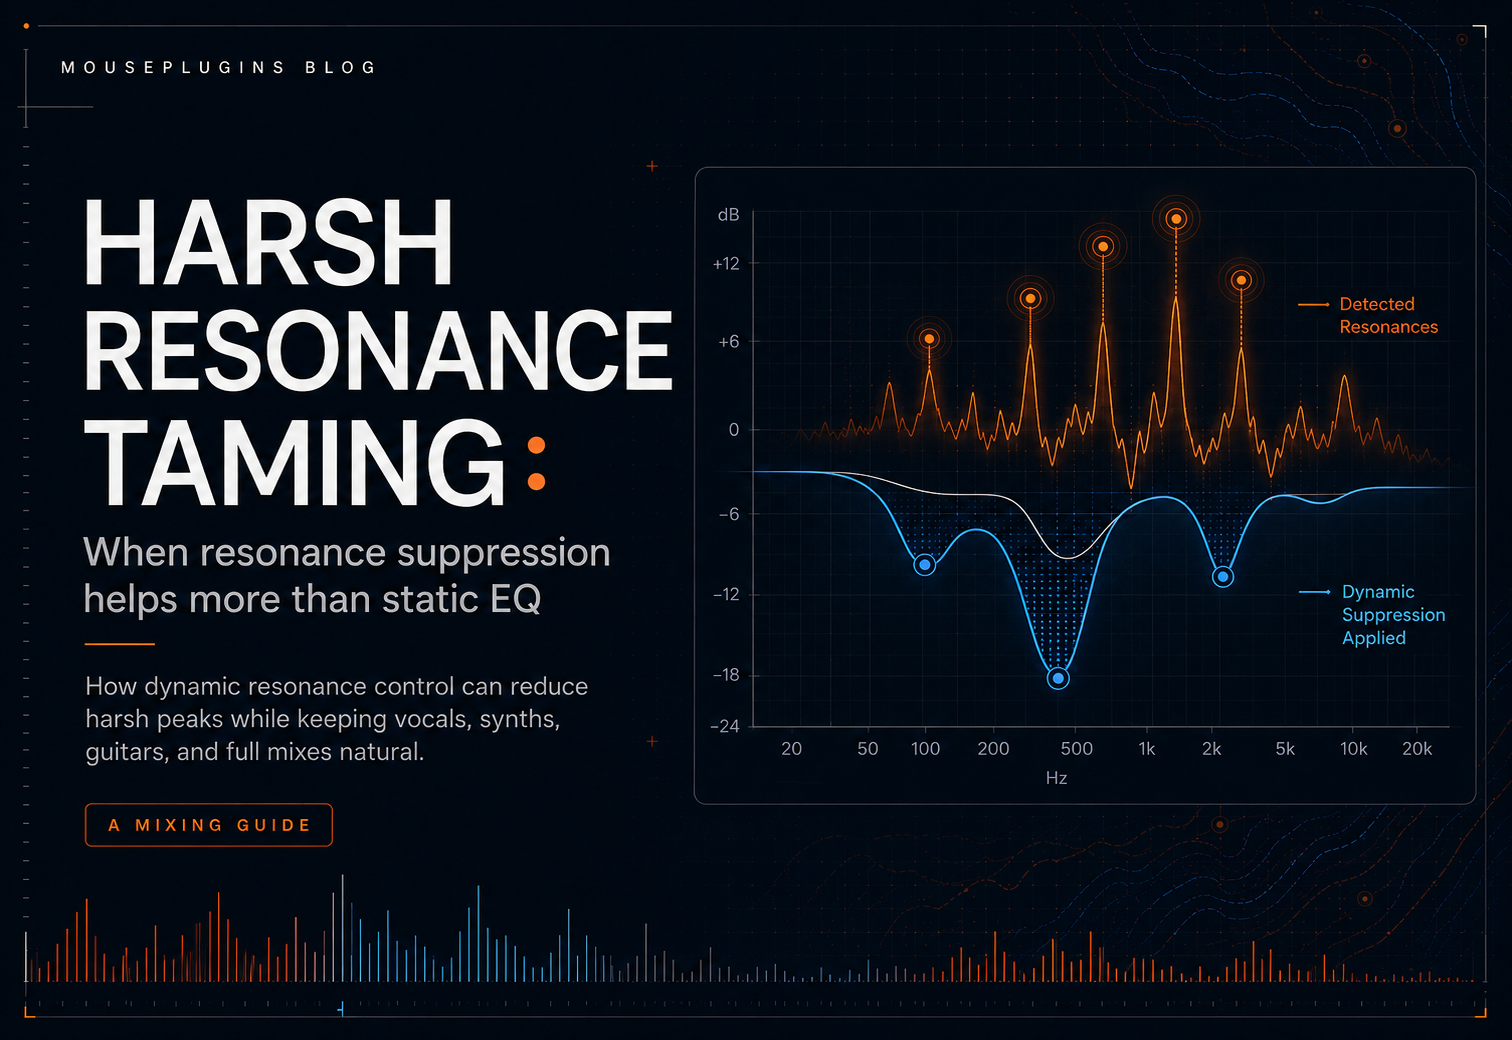Click the +12 dB axis label
Screen dimensions: 1512x1040
click(x=726, y=264)
